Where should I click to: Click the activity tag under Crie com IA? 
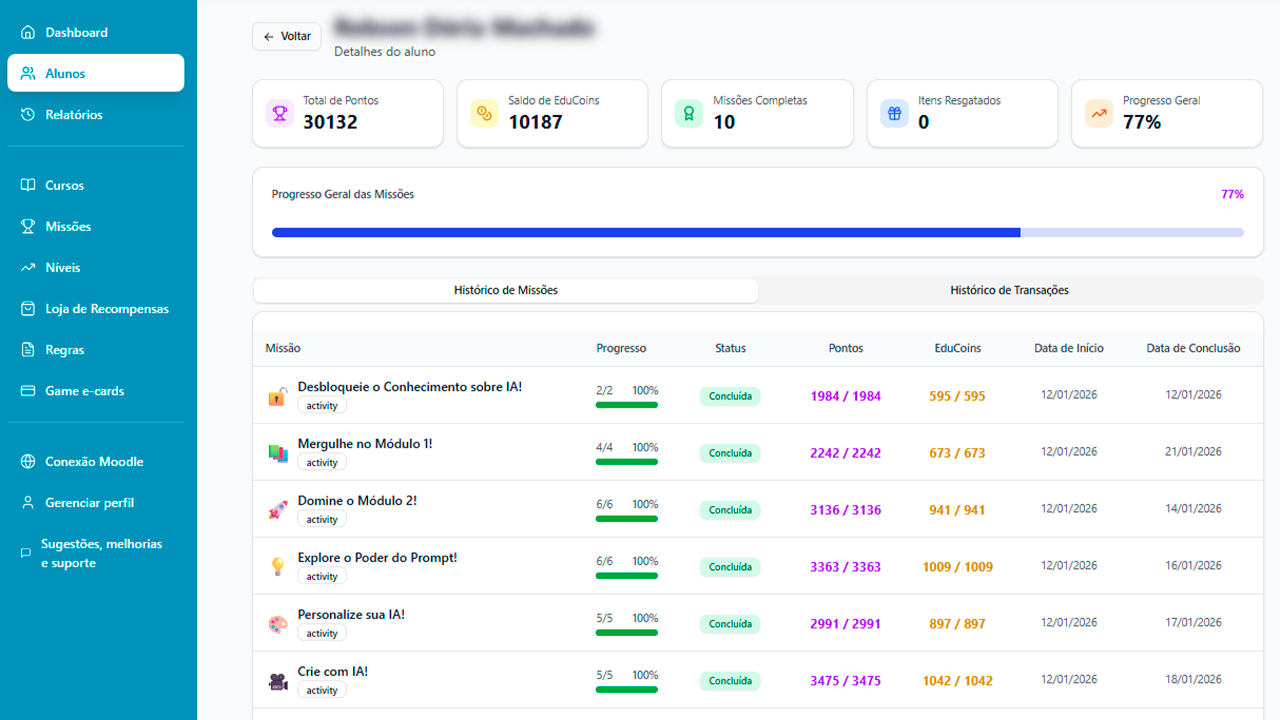click(x=322, y=690)
